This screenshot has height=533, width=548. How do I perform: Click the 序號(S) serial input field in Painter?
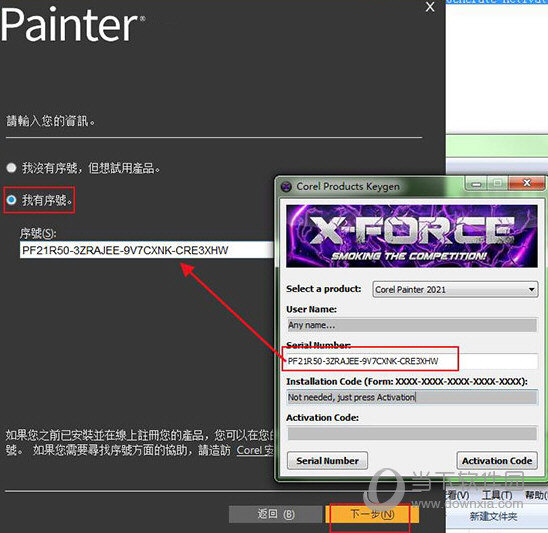pyautogui.click(x=147, y=250)
